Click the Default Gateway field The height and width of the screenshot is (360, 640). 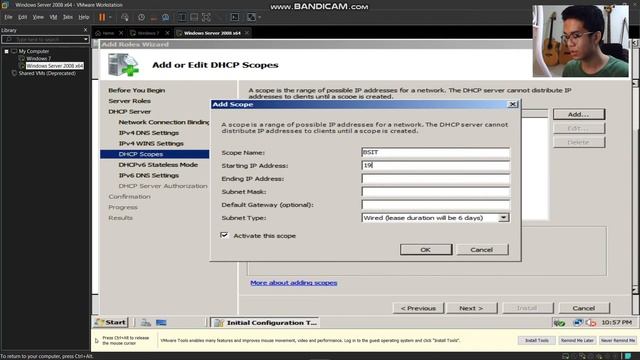(x=436, y=205)
